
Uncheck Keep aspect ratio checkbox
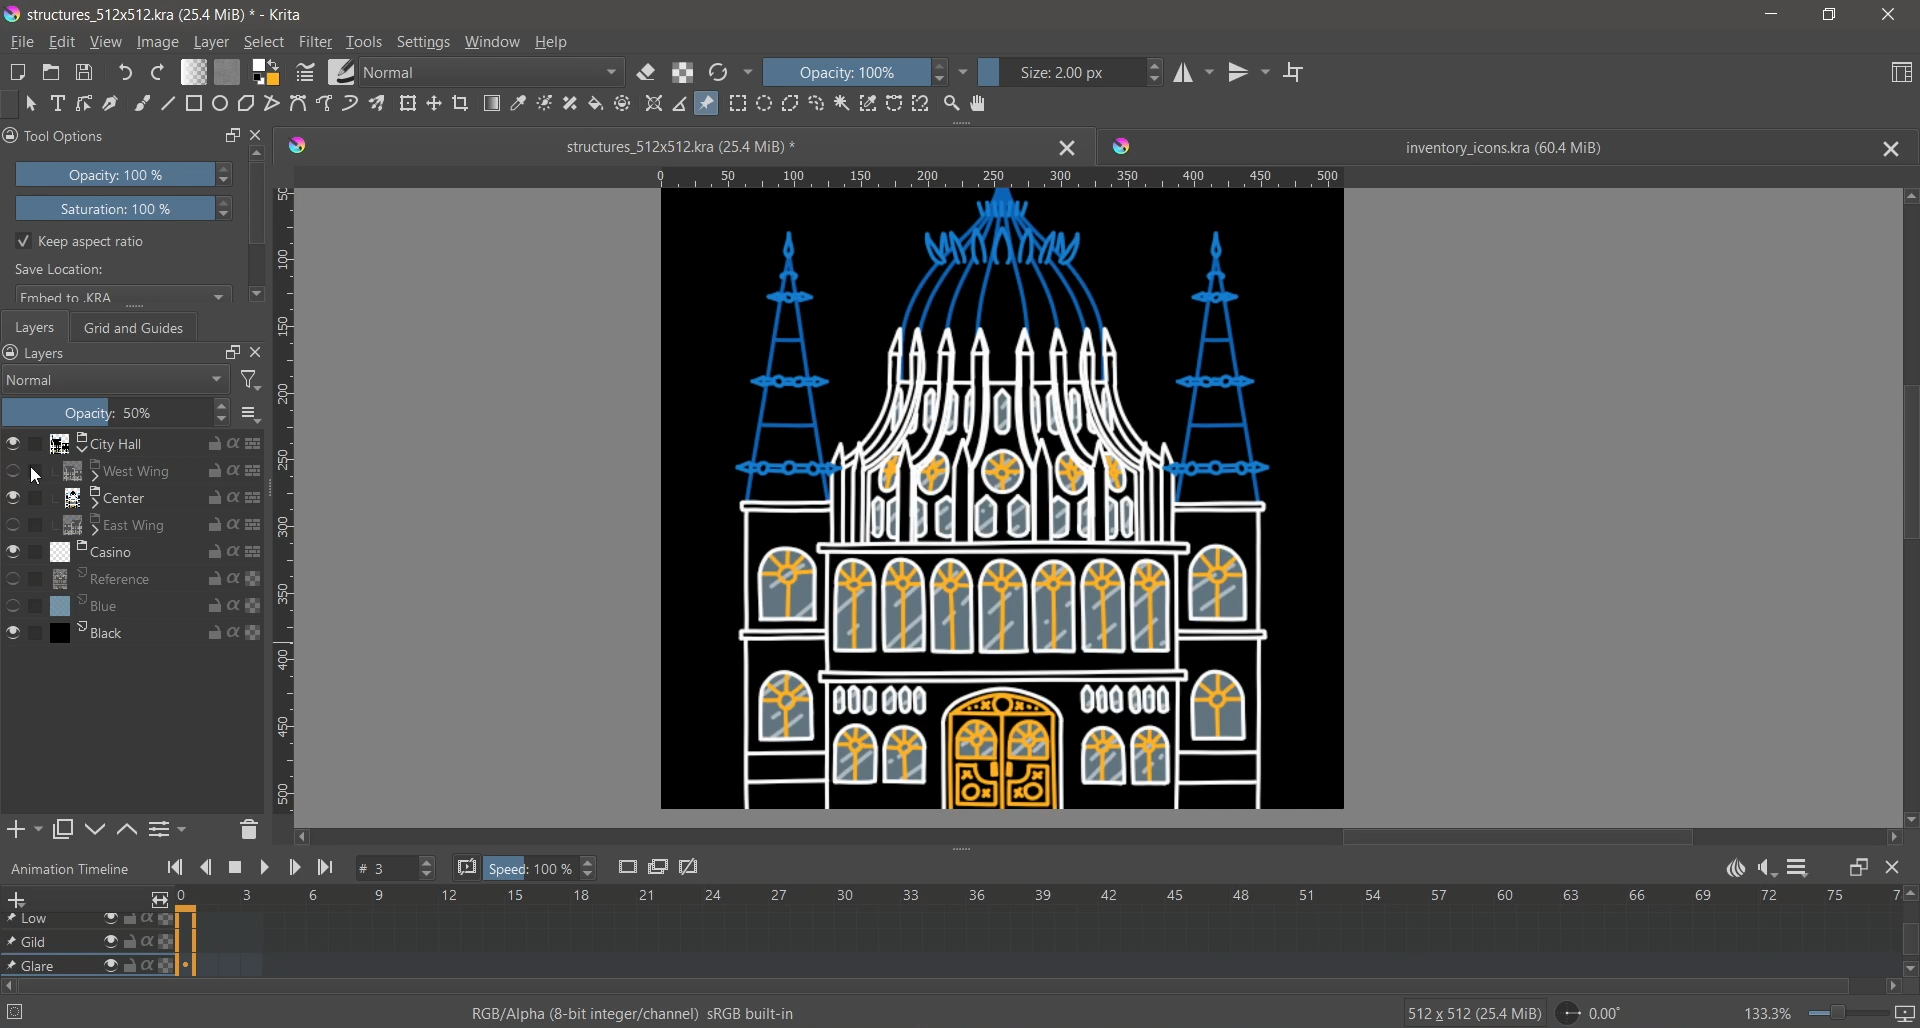pyautogui.click(x=24, y=243)
